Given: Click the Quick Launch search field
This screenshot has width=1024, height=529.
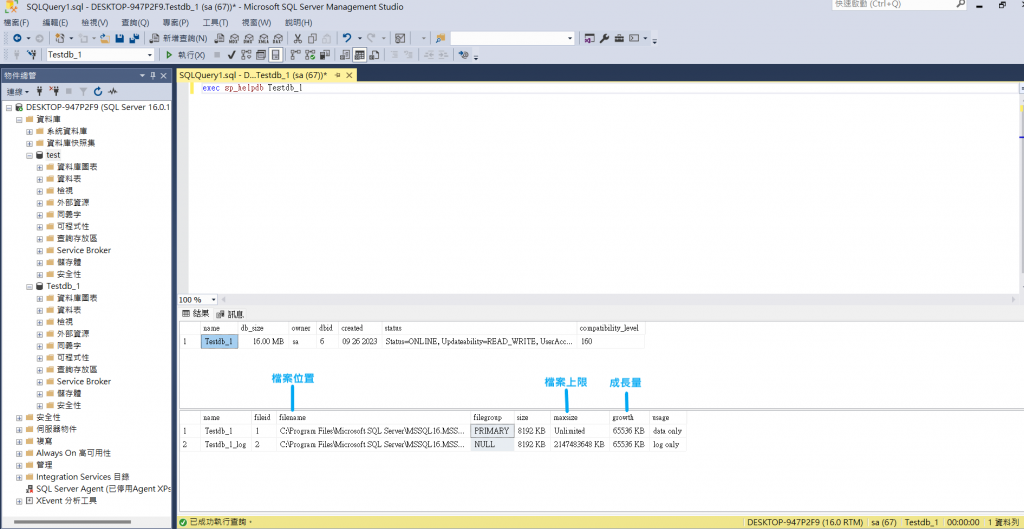Looking at the screenshot, I should point(900,4).
